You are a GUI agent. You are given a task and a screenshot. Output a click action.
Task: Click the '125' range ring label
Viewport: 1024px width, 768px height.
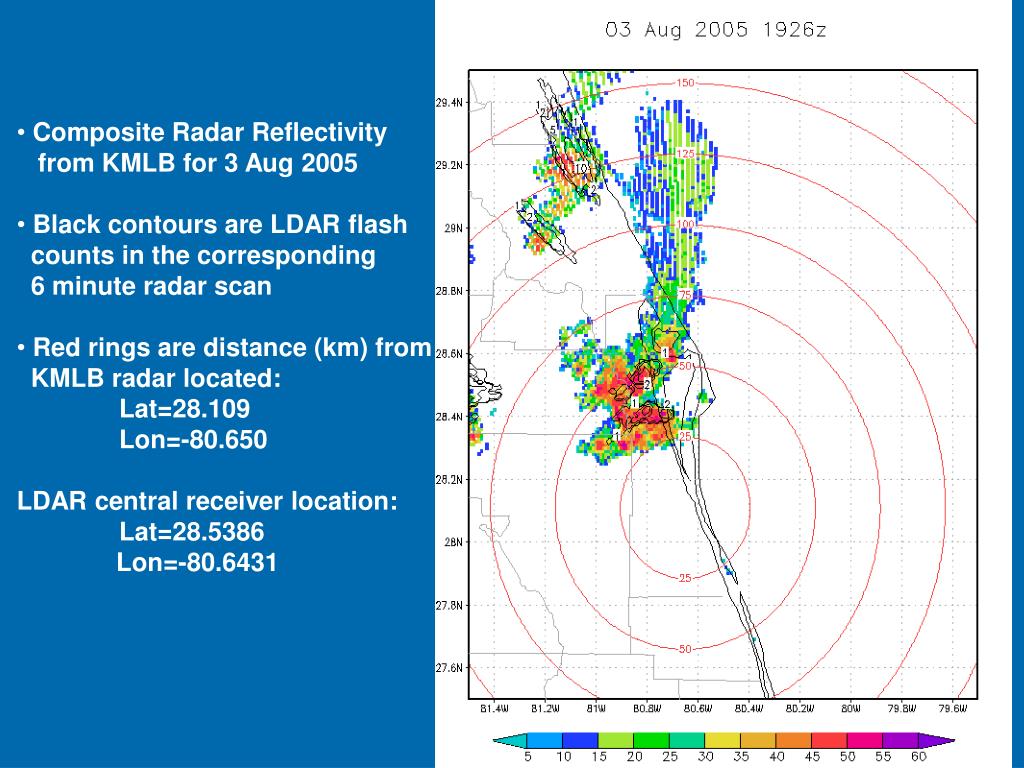tap(685, 154)
